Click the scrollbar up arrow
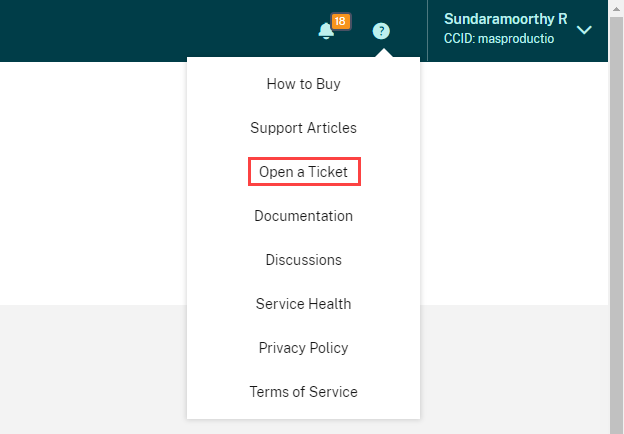This screenshot has width=624, height=434. [x=616, y=8]
